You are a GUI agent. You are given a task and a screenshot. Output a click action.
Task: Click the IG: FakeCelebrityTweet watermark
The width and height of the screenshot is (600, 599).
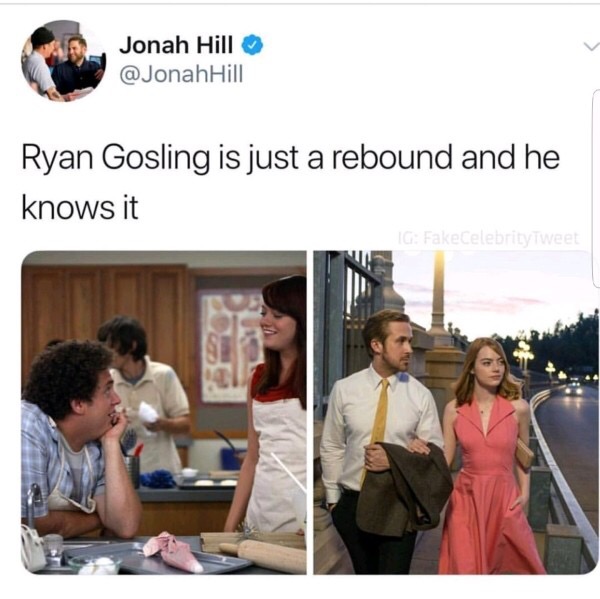(489, 239)
